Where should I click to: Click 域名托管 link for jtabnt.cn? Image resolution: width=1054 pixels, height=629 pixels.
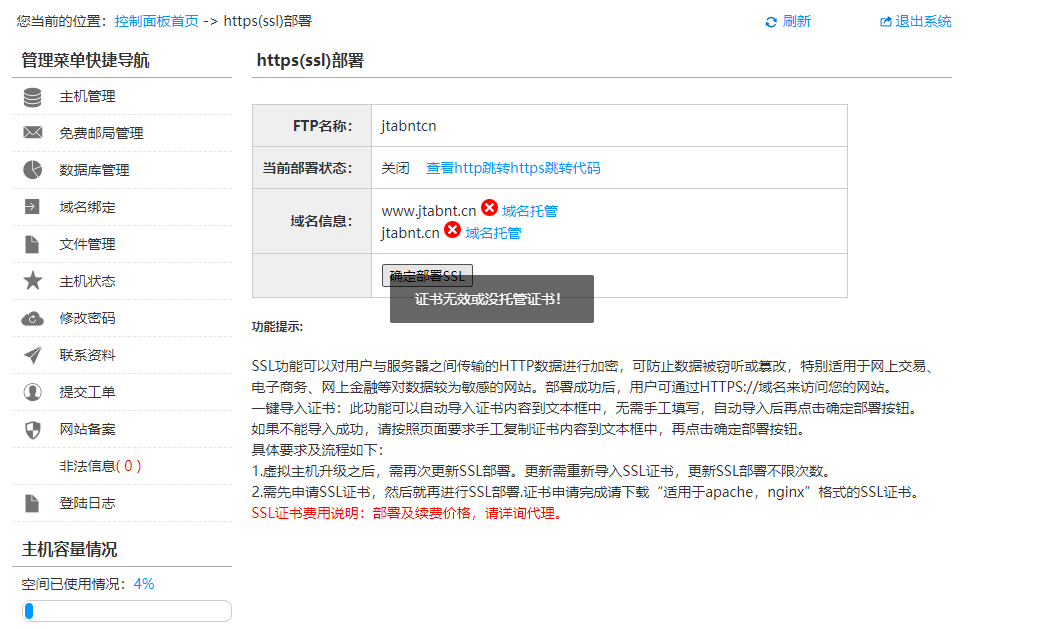(493, 233)
